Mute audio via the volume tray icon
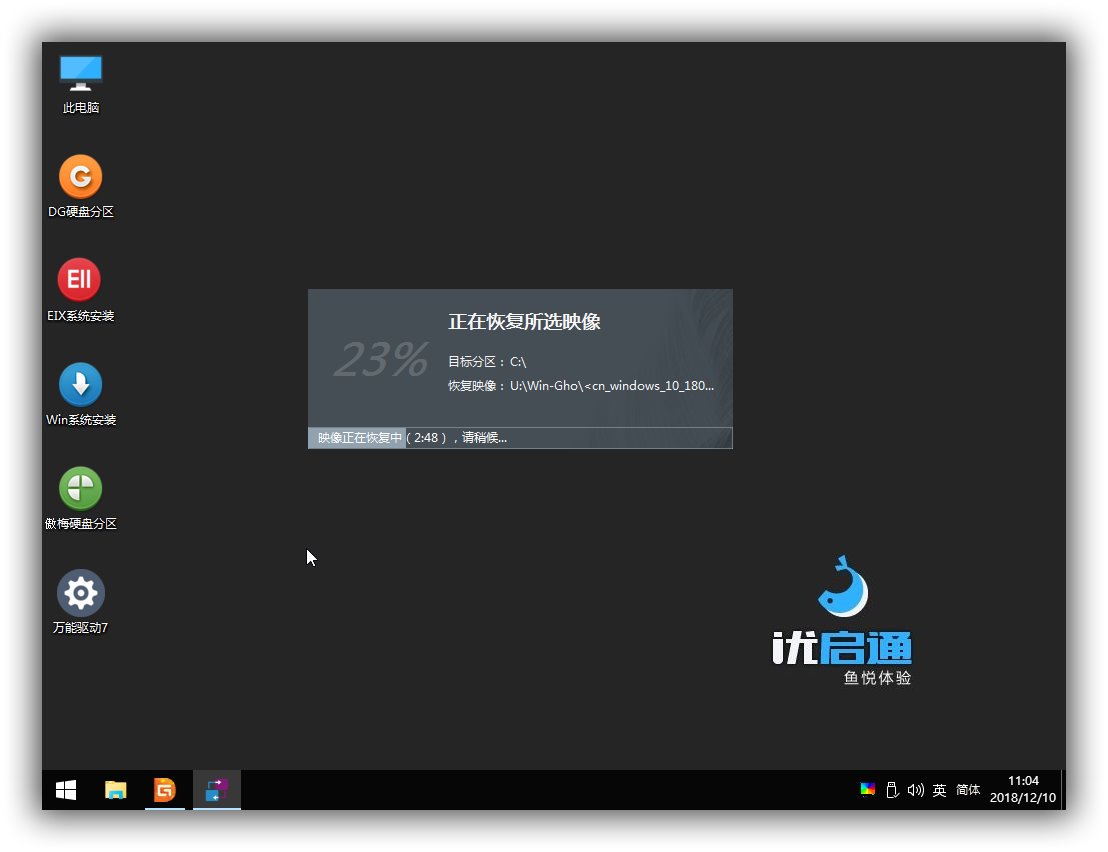The width and height of the screenshot is (1108, 852). pos(916,790)
